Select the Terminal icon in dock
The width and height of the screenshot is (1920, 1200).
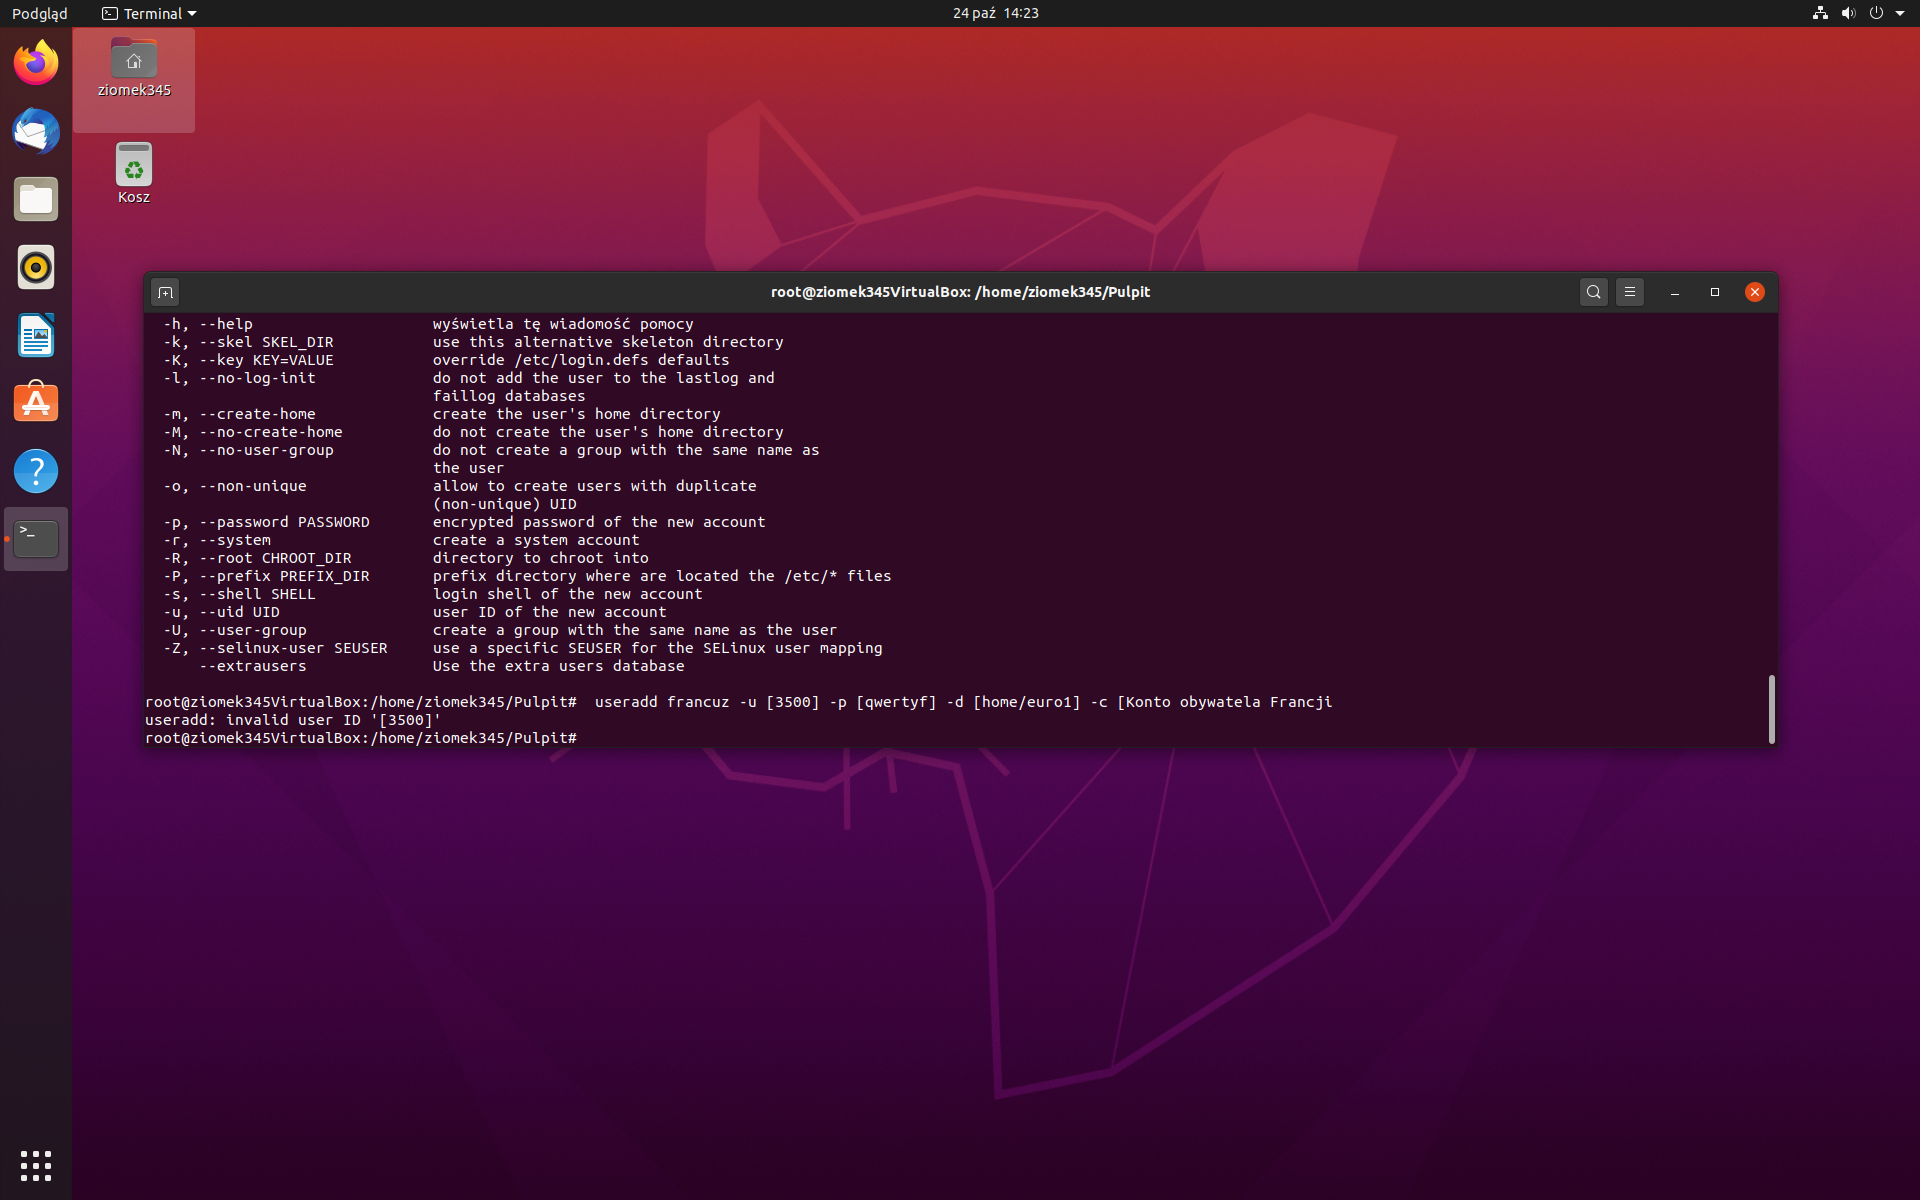[x=36, y=539]
